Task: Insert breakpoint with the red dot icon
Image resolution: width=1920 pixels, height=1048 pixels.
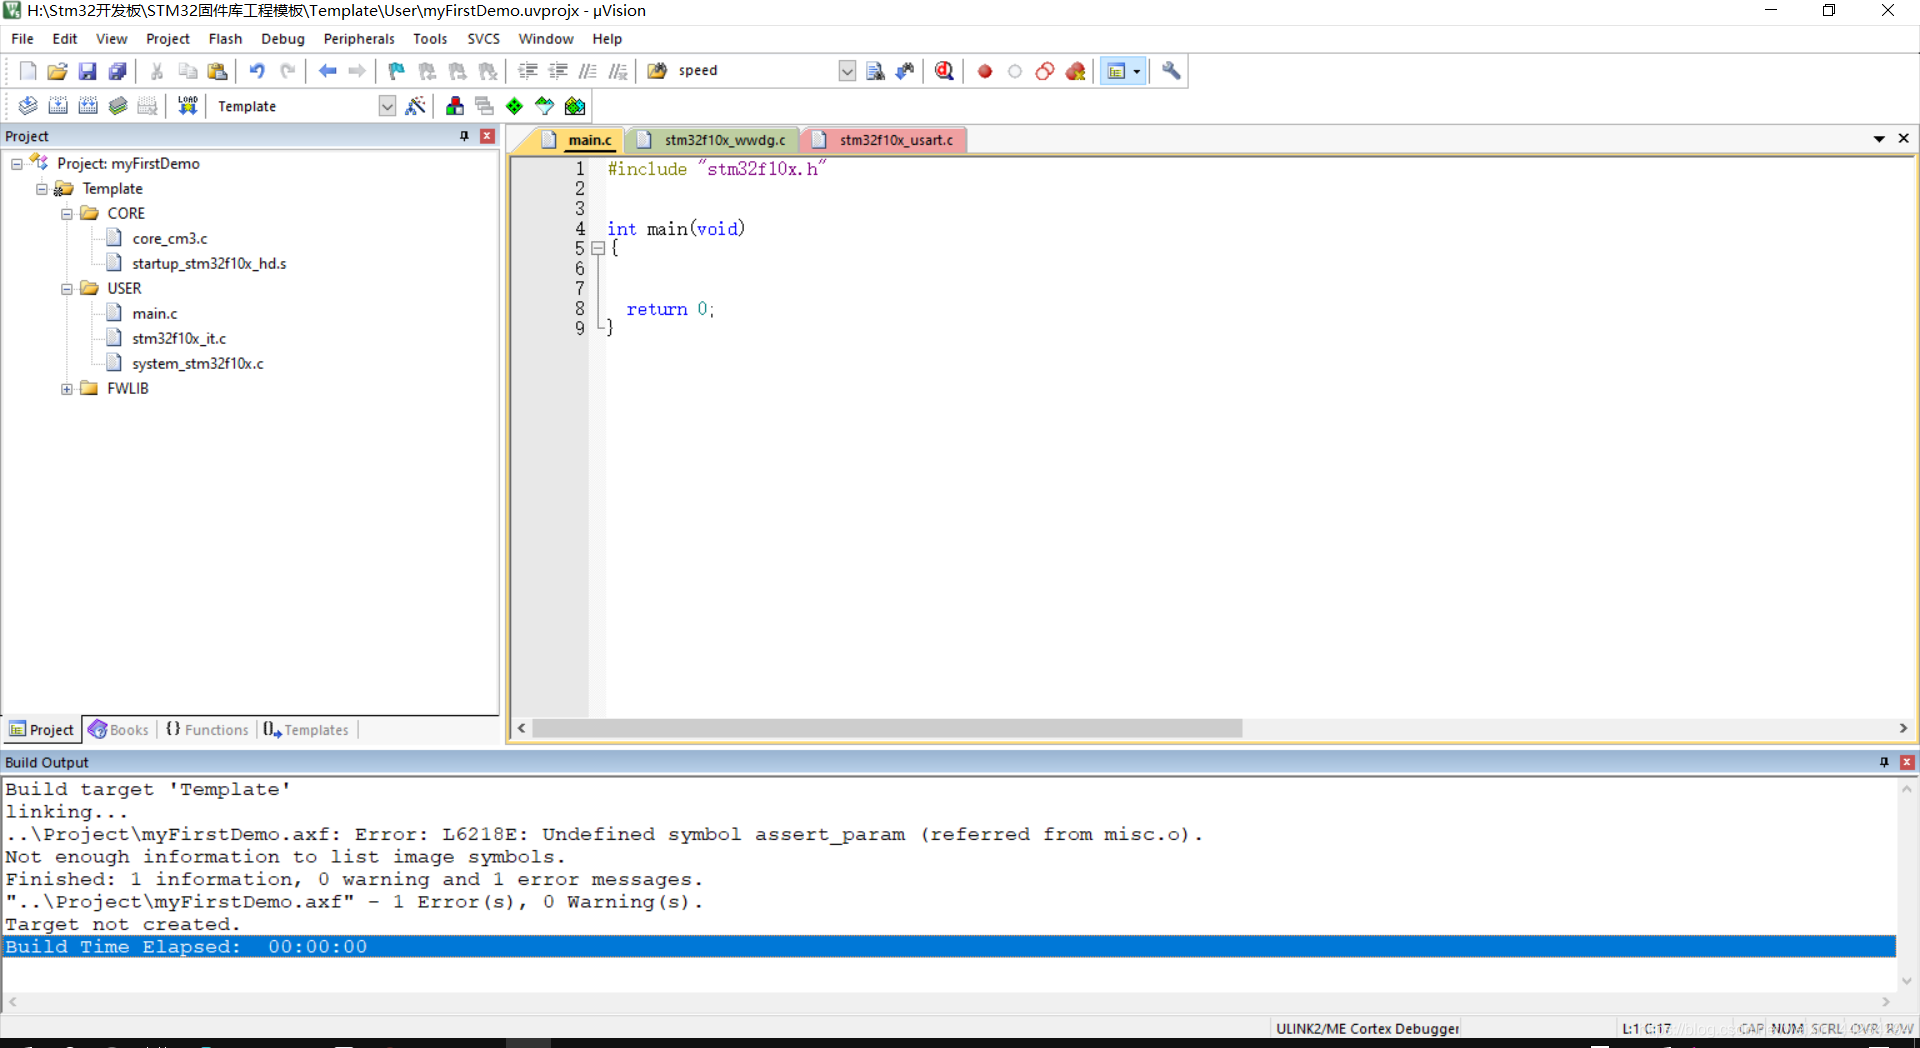Action: (x=985, y=71)
